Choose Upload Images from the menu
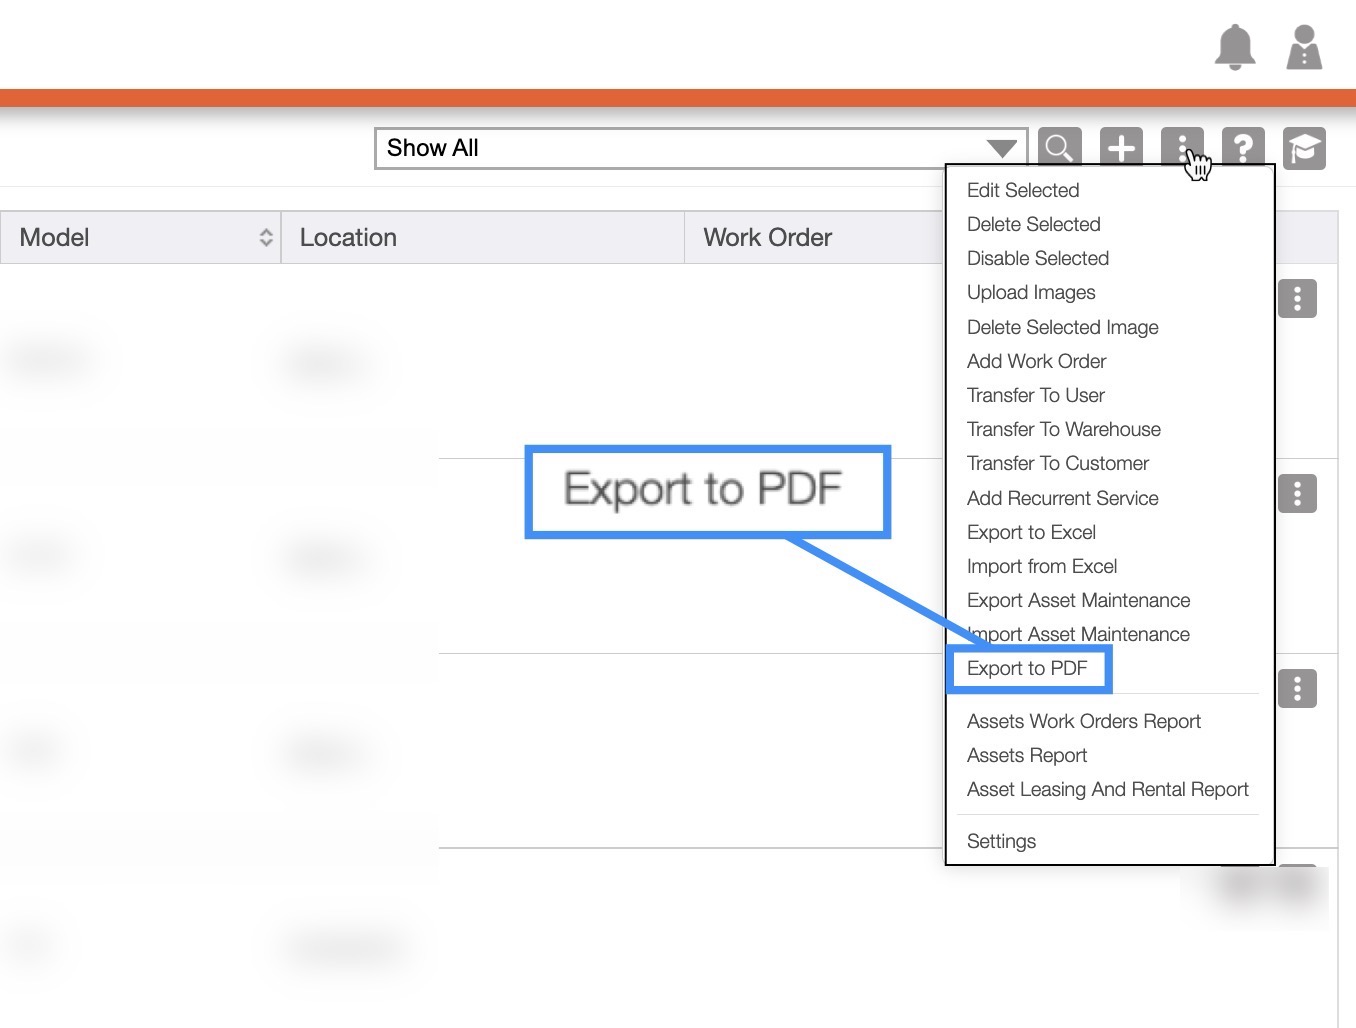The image size is (1356, 1028). pyautogui.click(x=1031, y=292)
